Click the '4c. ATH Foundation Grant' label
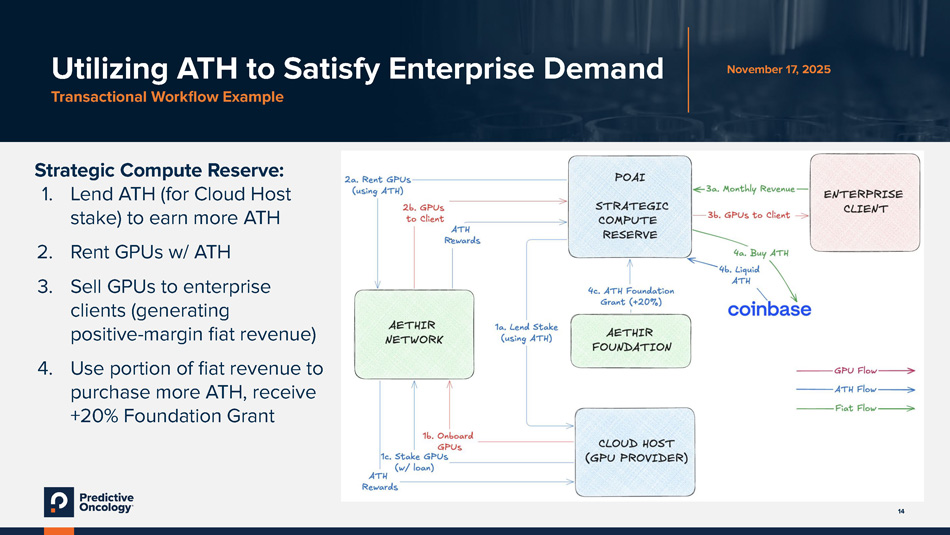Viewport: 950px width, 535px height. pos(630,296)
